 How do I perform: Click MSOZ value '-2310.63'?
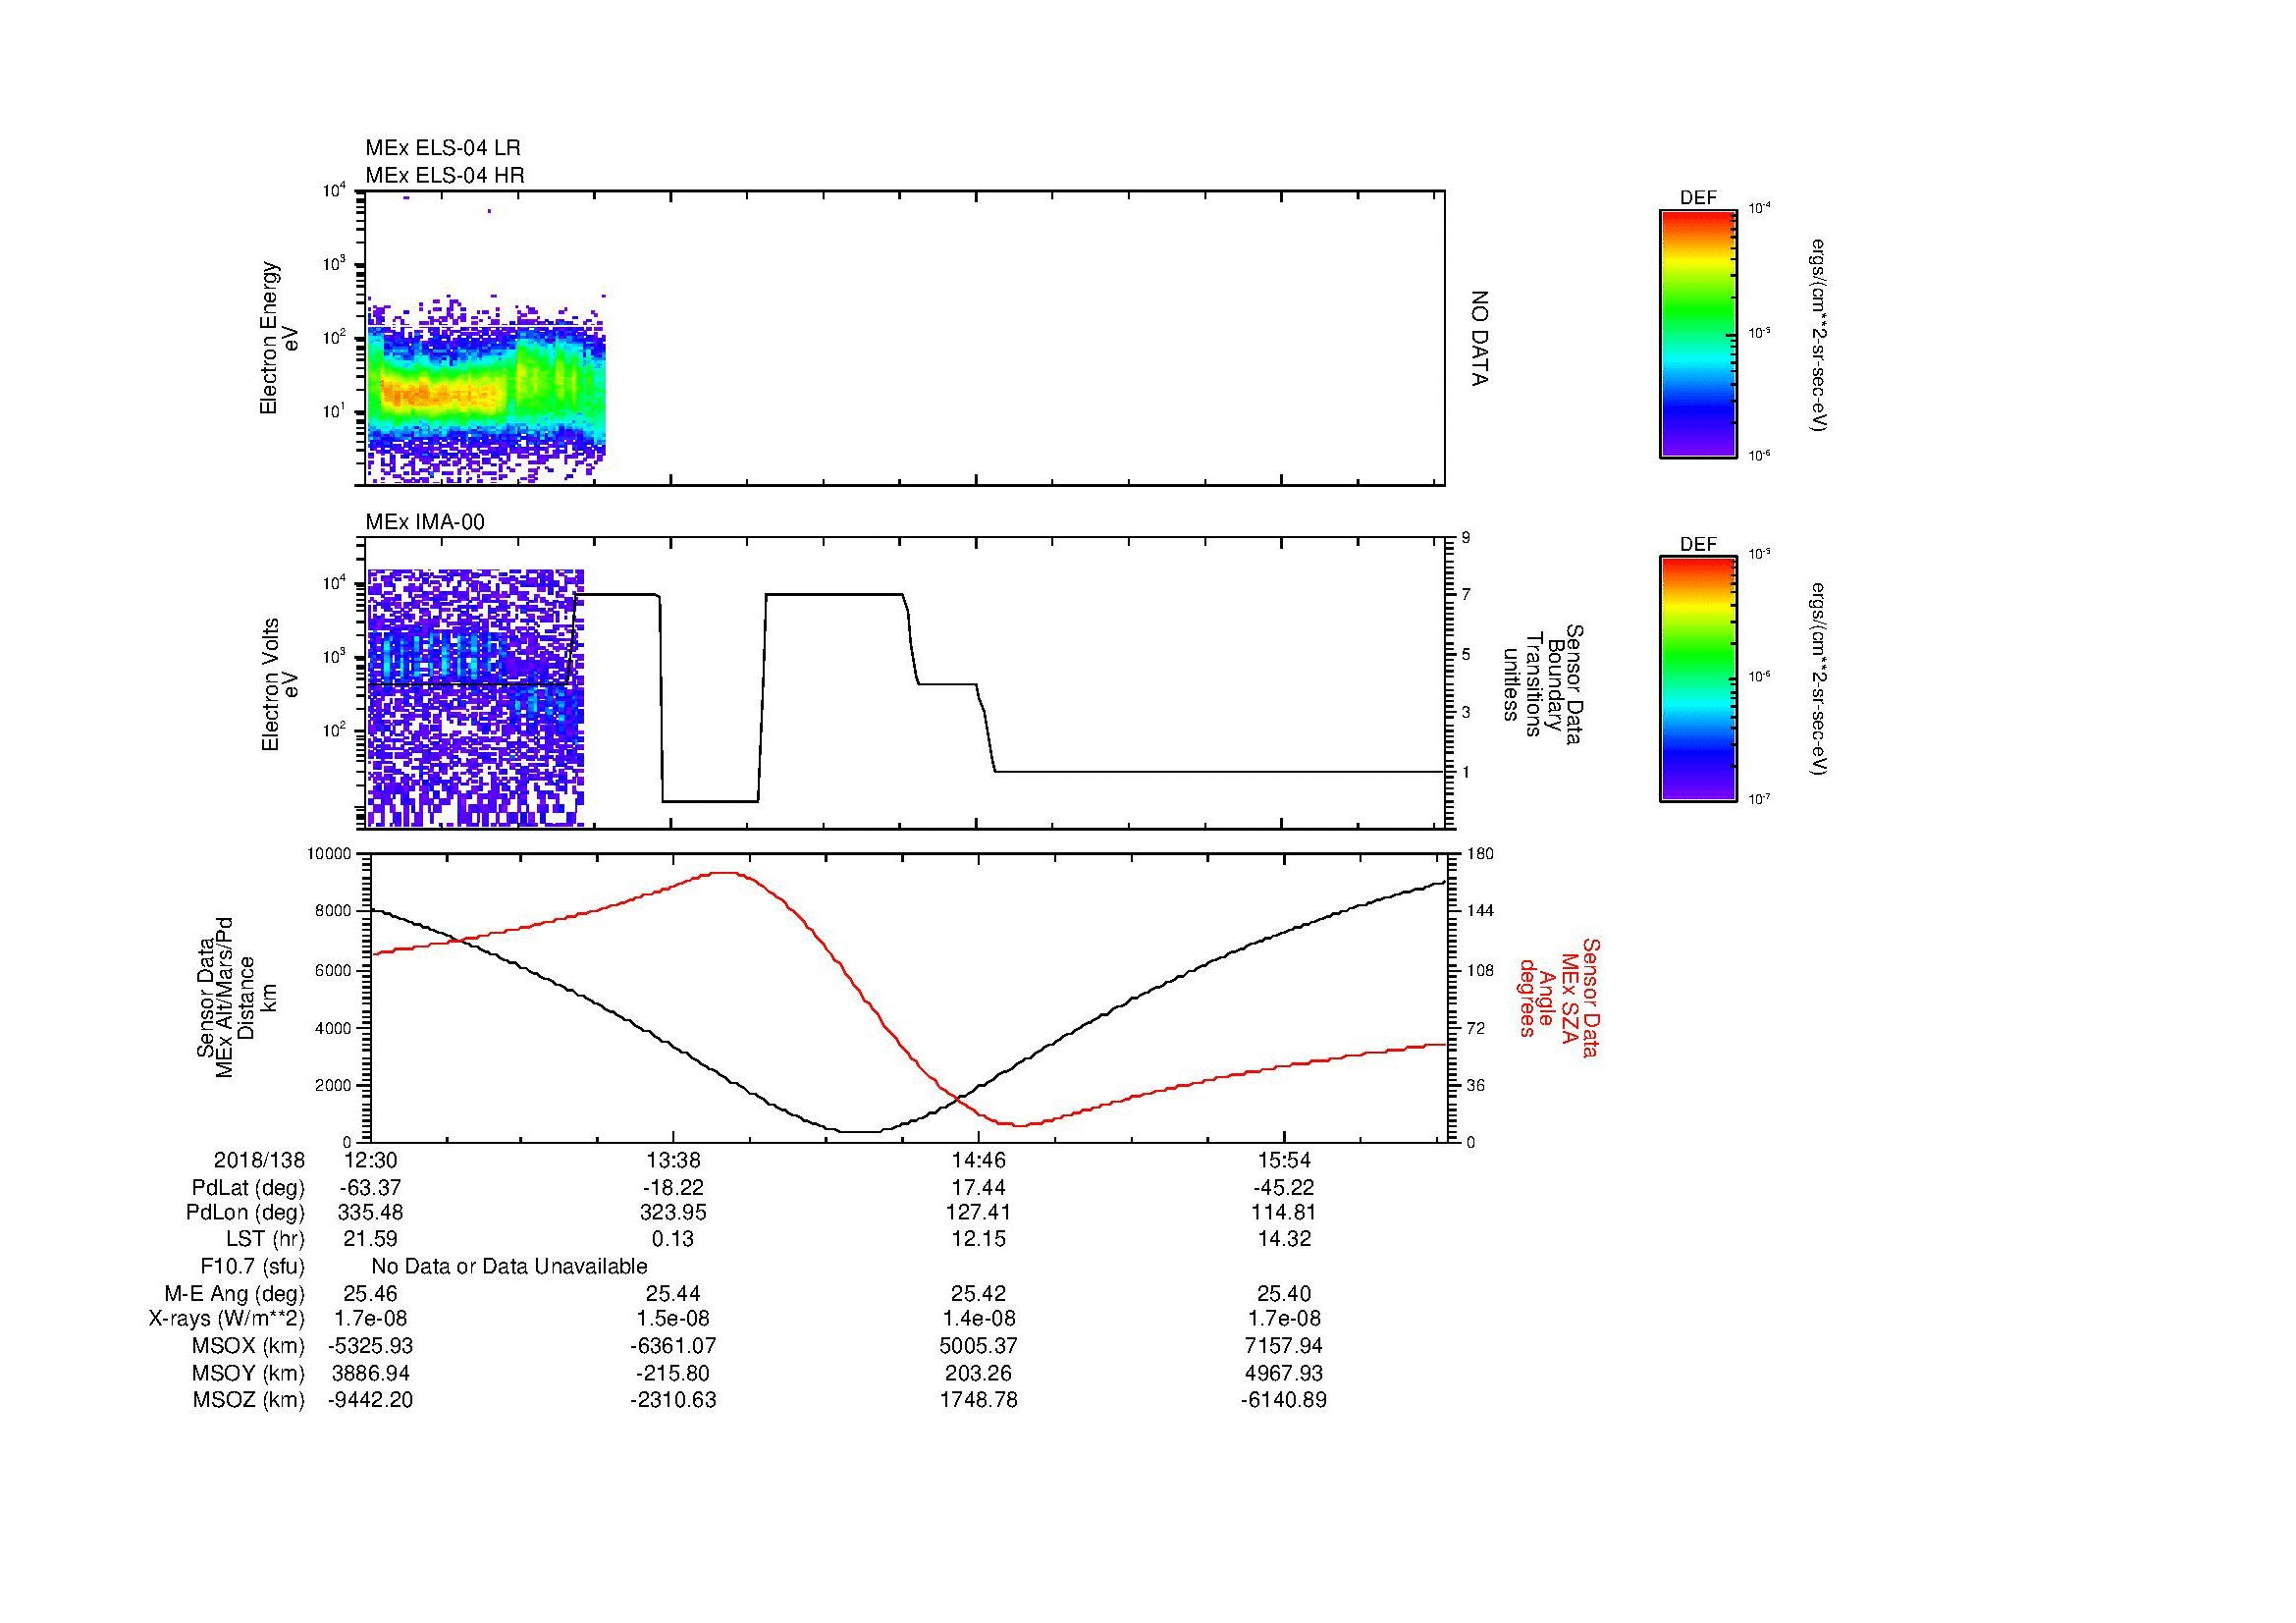click(x=673, y=1399)
